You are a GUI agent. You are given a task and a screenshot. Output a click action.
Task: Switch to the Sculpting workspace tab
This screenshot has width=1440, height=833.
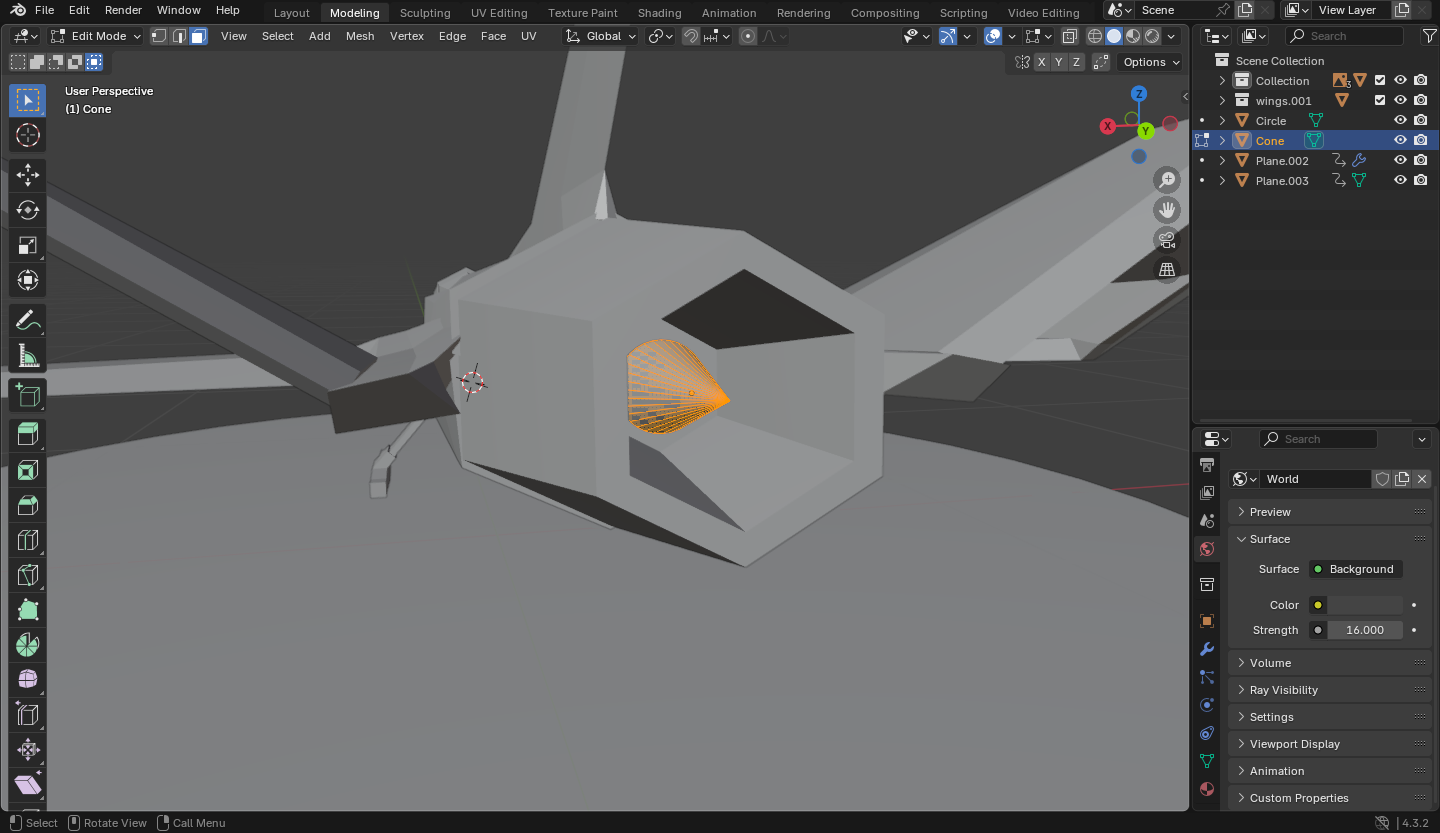(425, 13)
